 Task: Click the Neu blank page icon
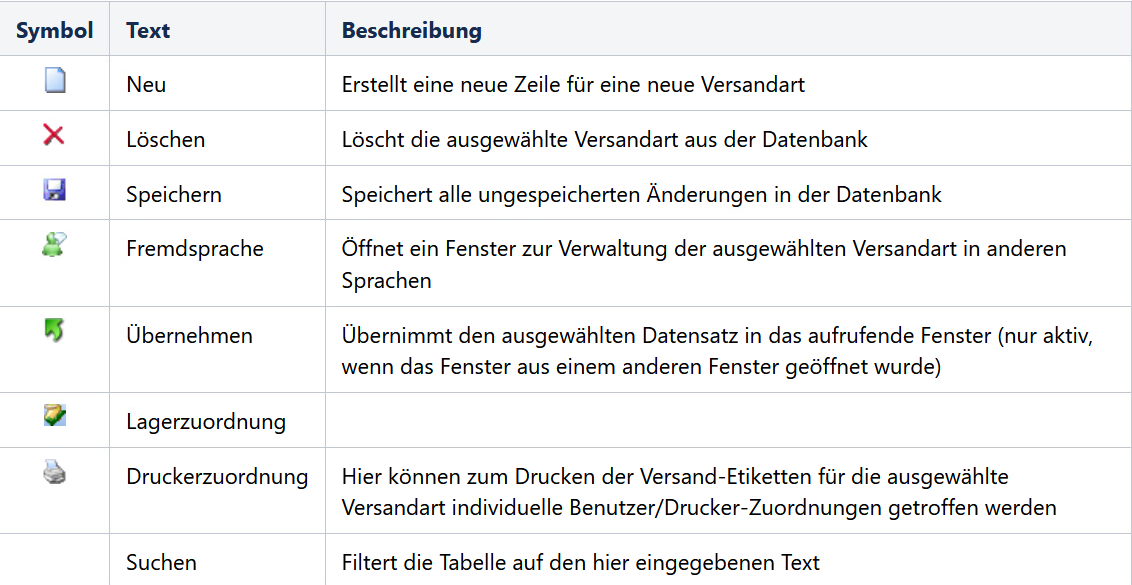click(55, 79)
